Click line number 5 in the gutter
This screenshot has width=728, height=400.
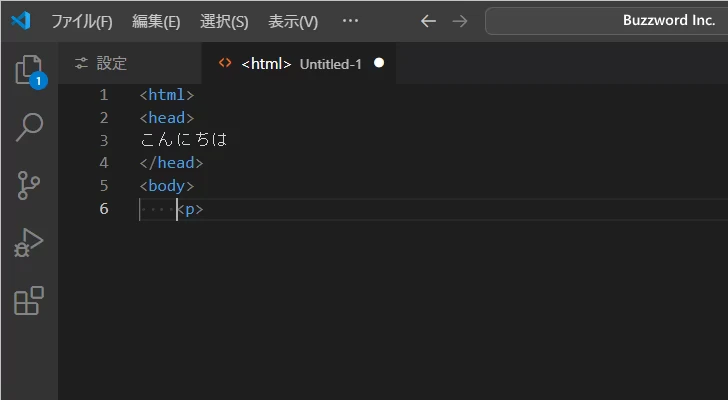(104, 186)
